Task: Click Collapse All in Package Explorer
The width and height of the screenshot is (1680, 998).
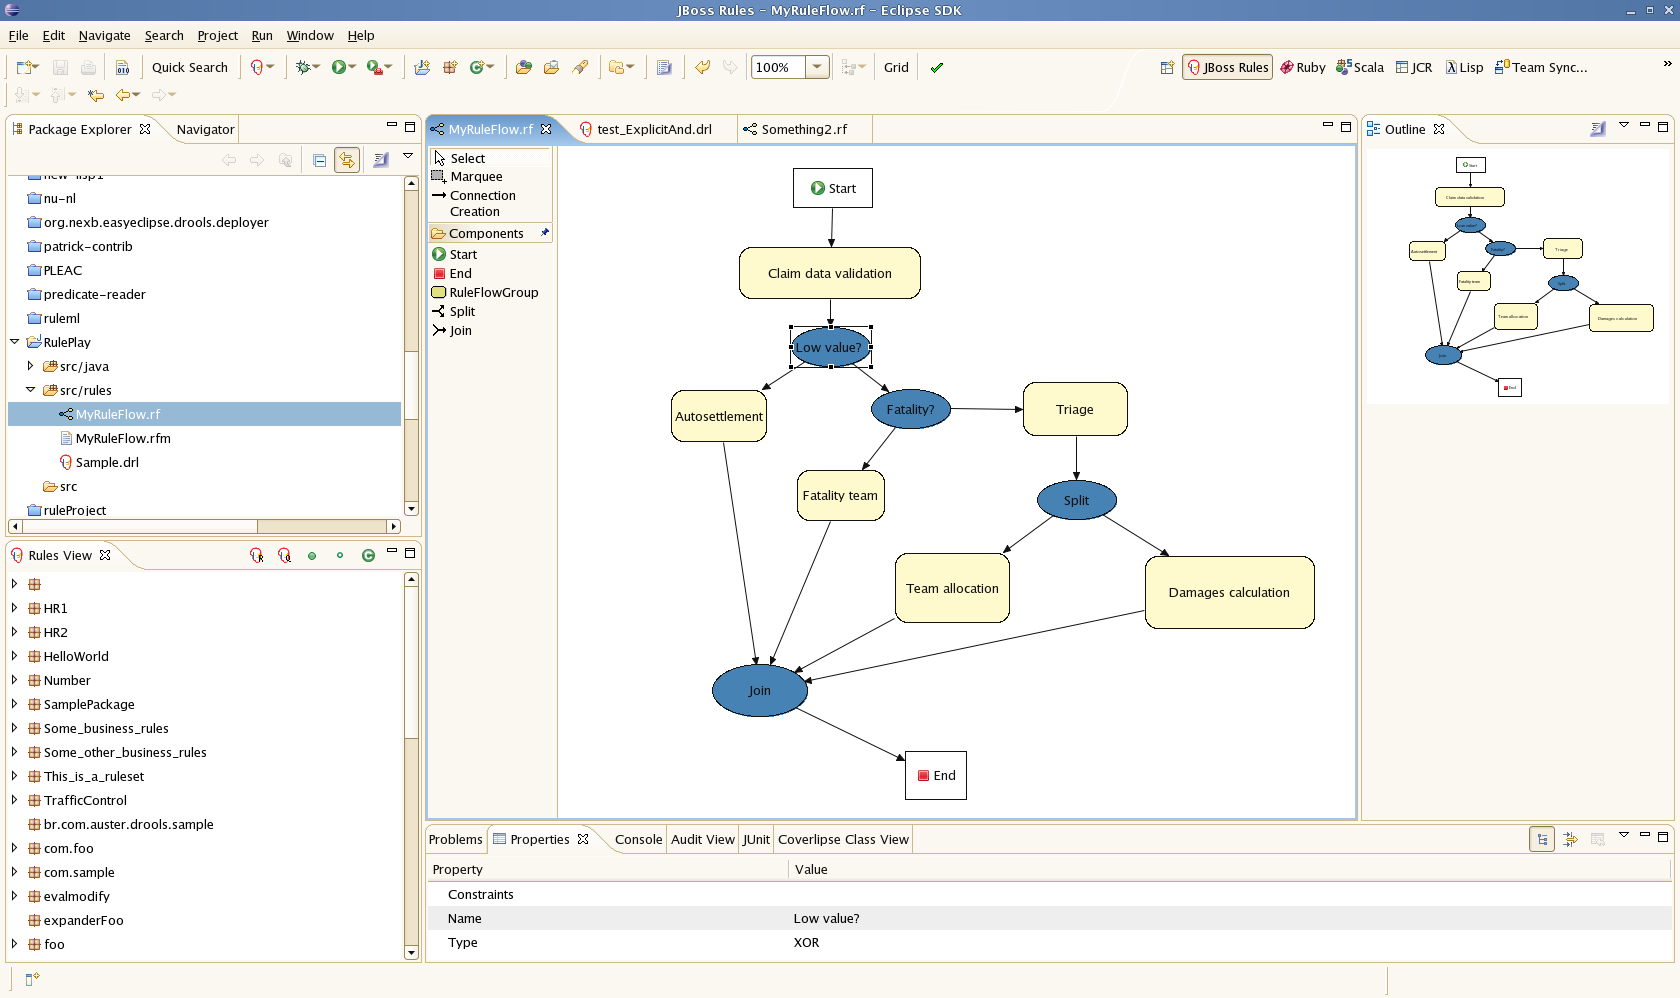Action: 319,160
